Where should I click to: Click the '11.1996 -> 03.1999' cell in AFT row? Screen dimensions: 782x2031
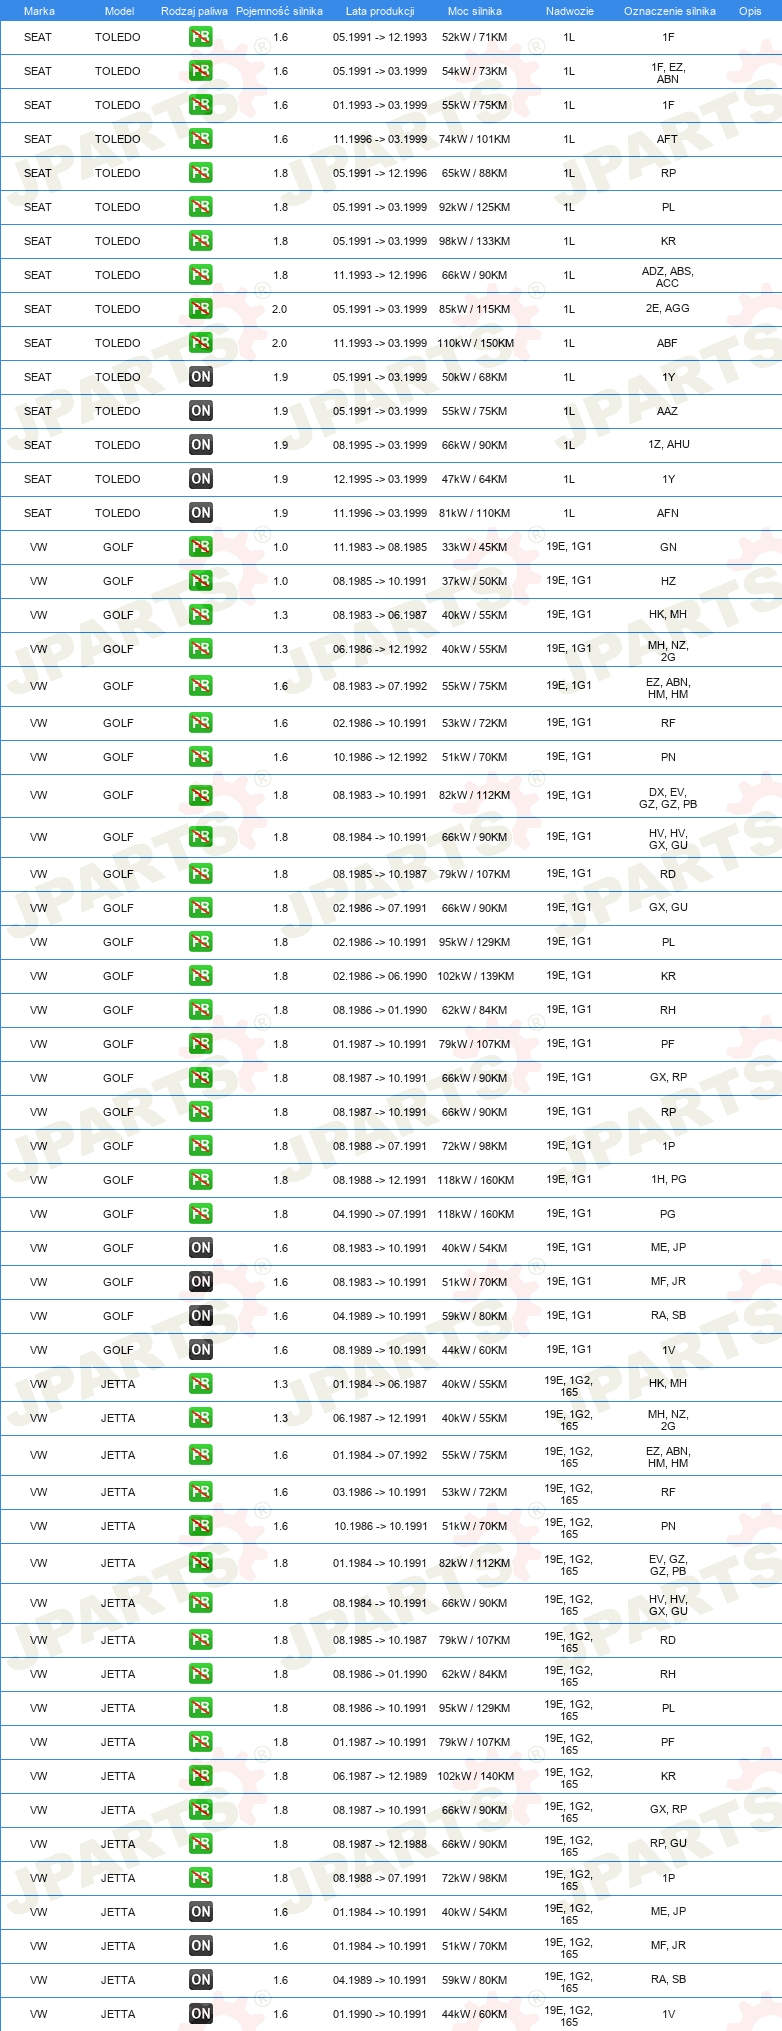click(380, 139)
